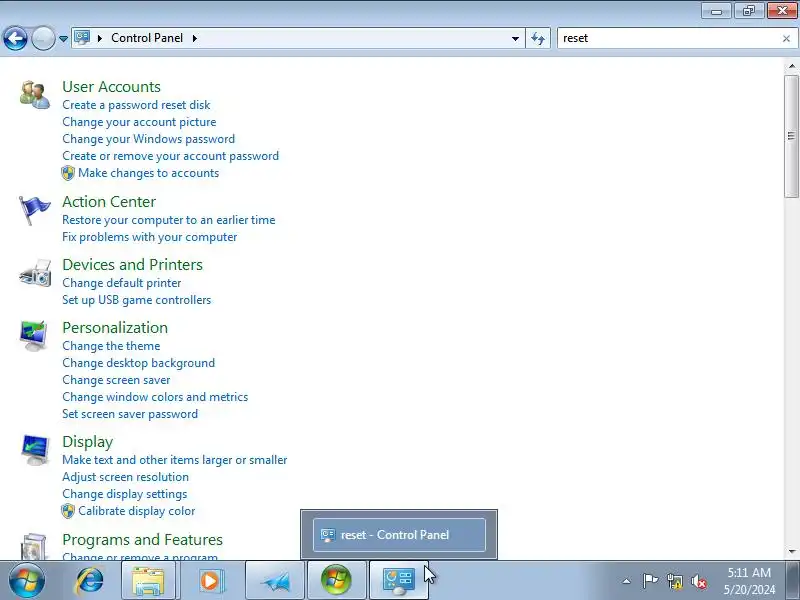800x600 pixels.
Task: Open Make changes to accounts
Action: (x=148, y=173)
